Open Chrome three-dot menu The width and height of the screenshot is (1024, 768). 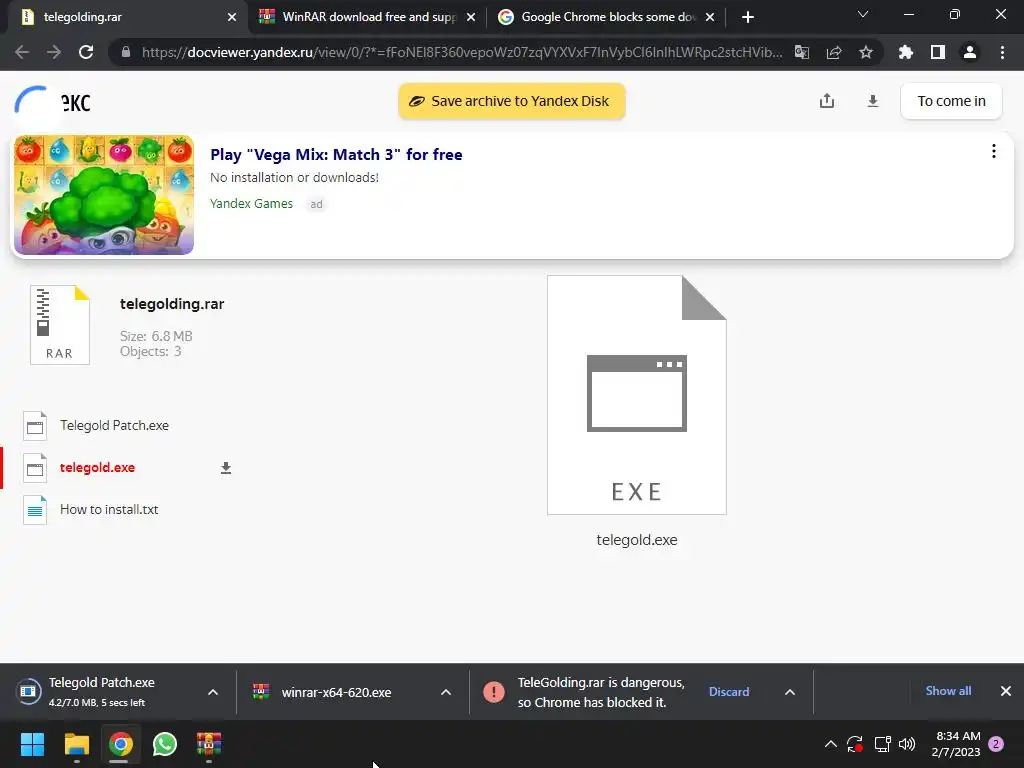coord(1002,52)
